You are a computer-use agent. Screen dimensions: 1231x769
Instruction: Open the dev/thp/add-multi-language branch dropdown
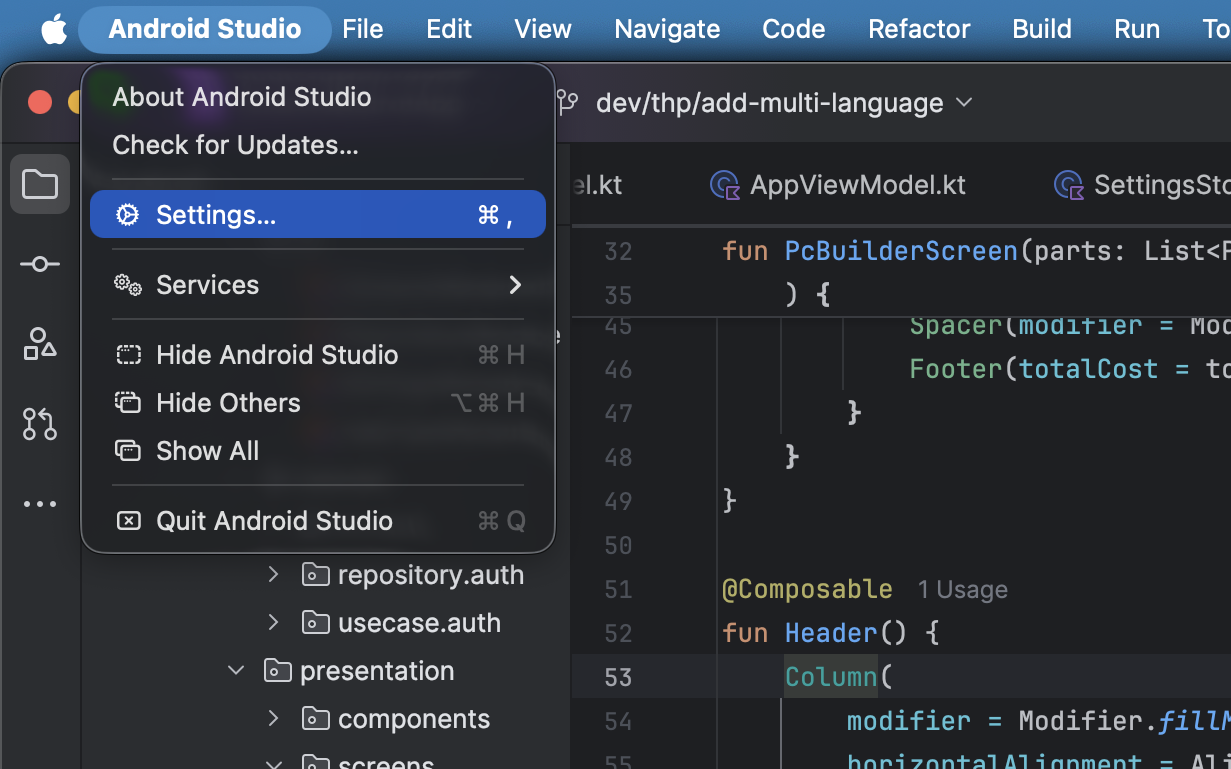784,103
